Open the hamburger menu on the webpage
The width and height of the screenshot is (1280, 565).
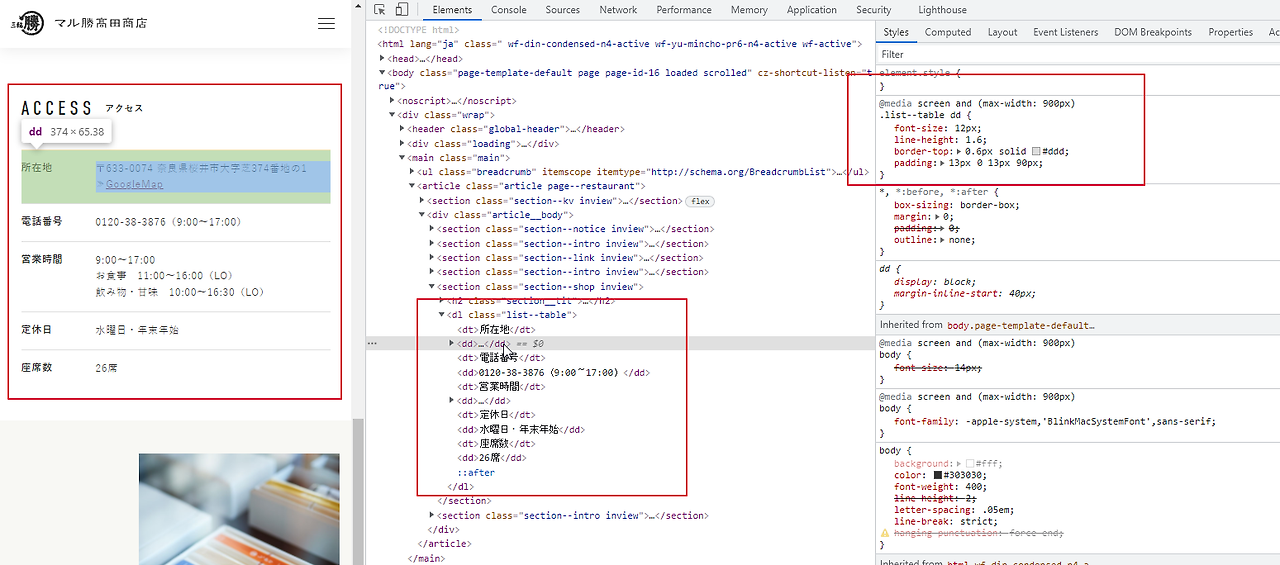point(326,23)
